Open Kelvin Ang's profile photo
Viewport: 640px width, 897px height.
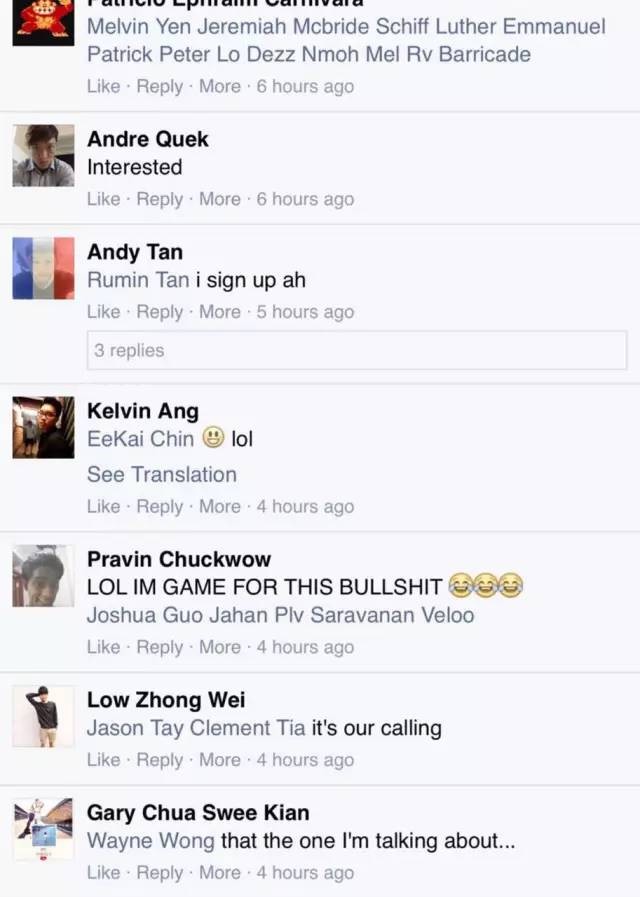[x=43, y=427]
